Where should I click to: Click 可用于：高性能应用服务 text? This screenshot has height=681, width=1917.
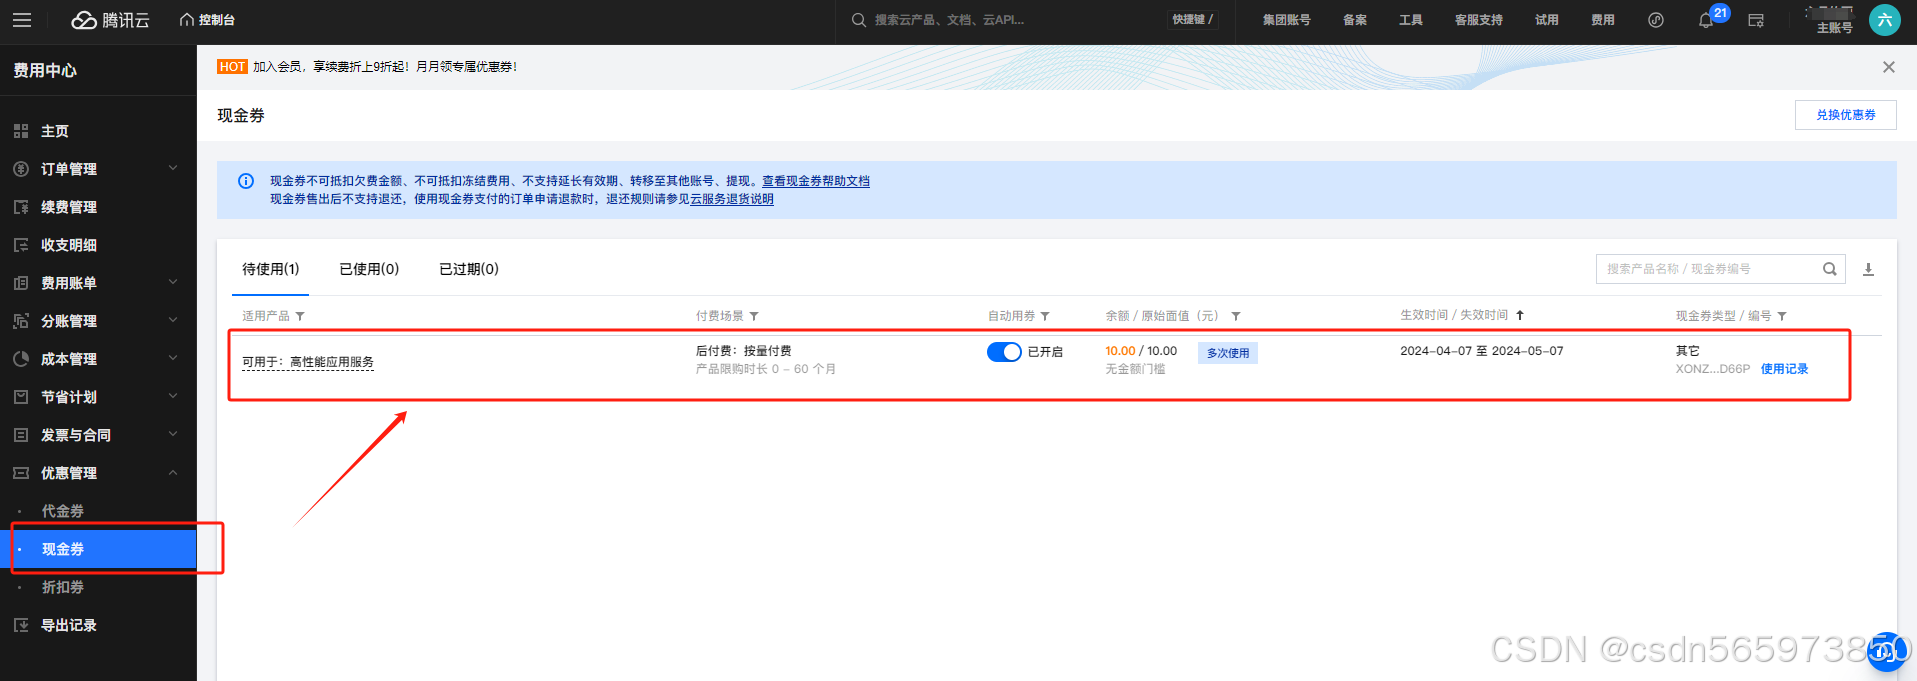(308, 362)
